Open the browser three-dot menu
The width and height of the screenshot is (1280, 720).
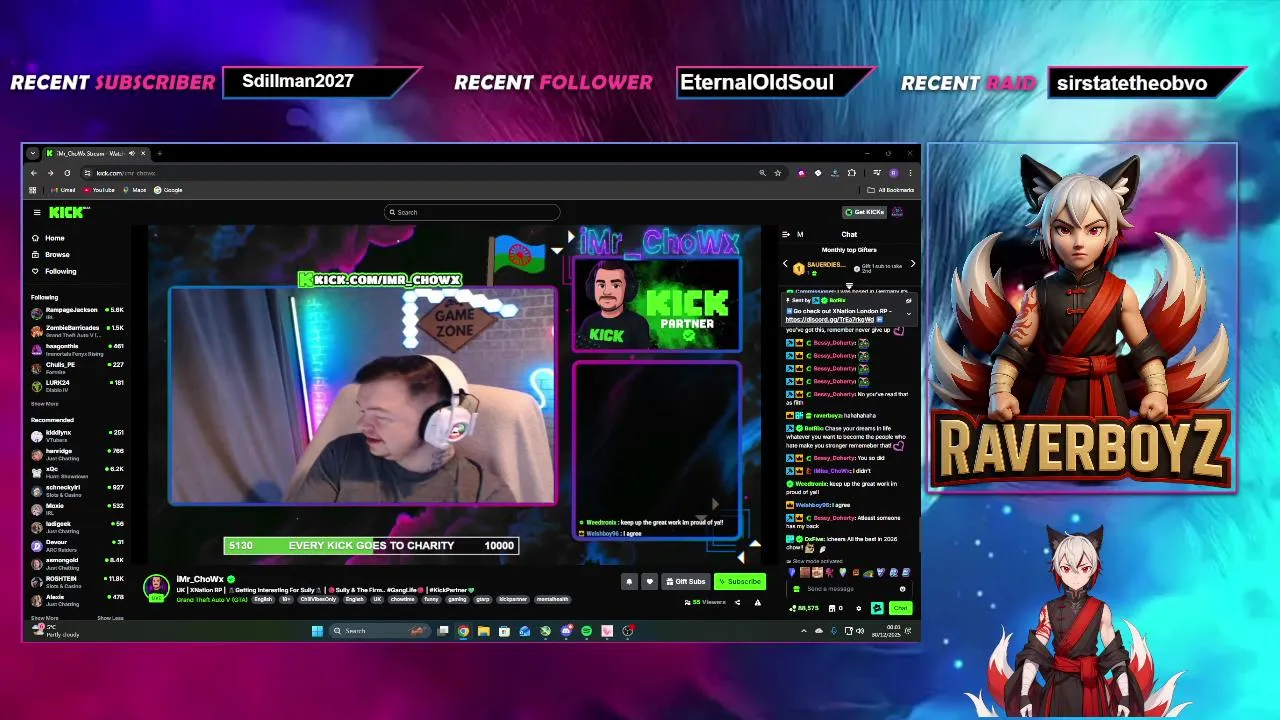(x=909, y=173)
